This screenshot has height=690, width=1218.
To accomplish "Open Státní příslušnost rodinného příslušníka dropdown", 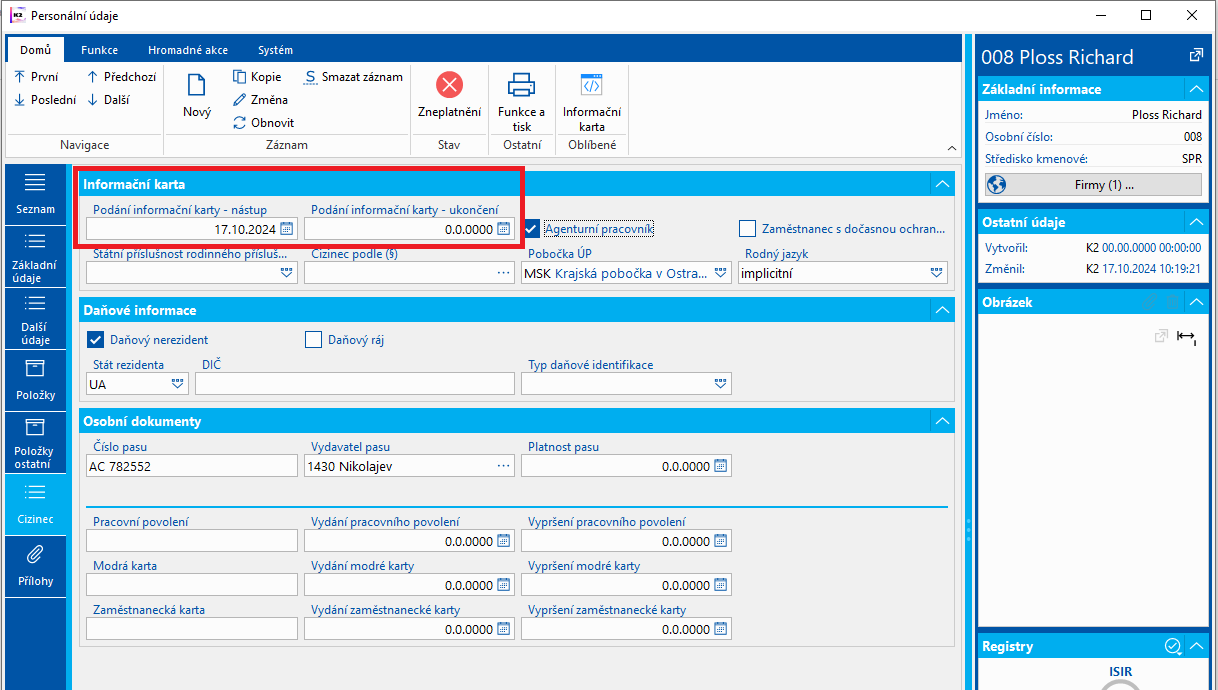I will coord(286,272).
